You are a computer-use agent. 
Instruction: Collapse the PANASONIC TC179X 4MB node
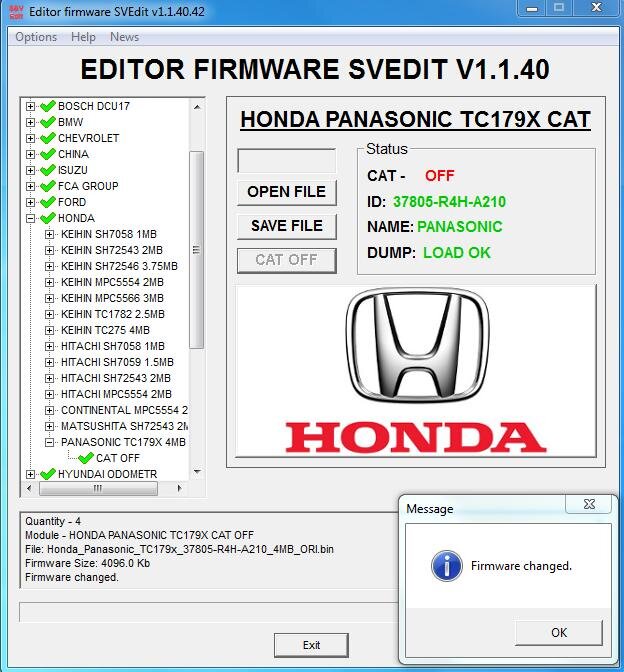click(x=49, y=442)
